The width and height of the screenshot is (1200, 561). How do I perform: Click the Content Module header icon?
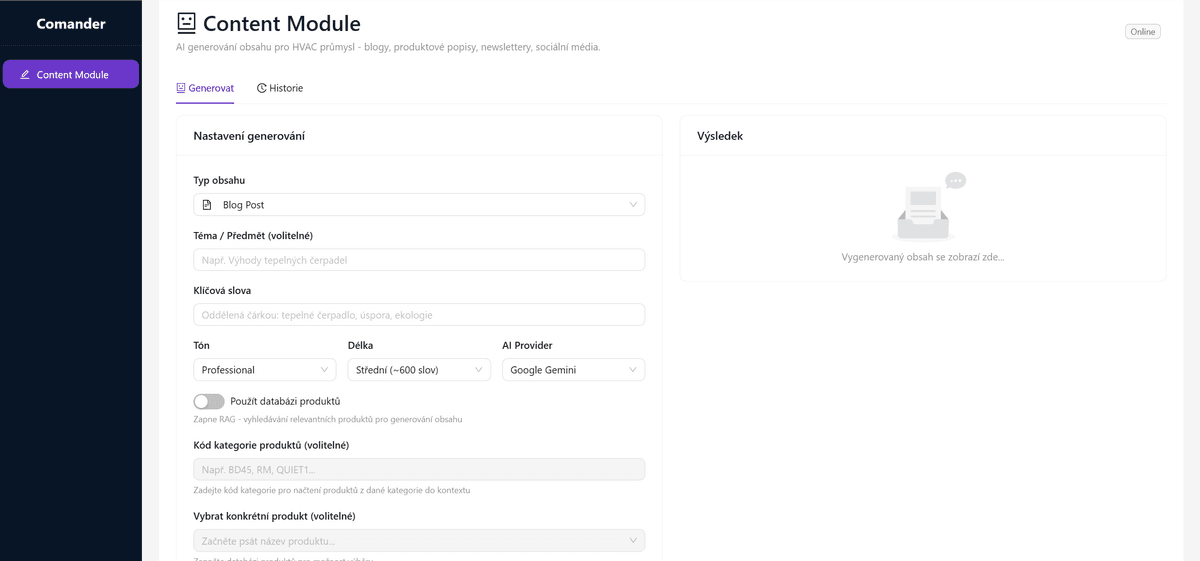click(x=186, y=23)
